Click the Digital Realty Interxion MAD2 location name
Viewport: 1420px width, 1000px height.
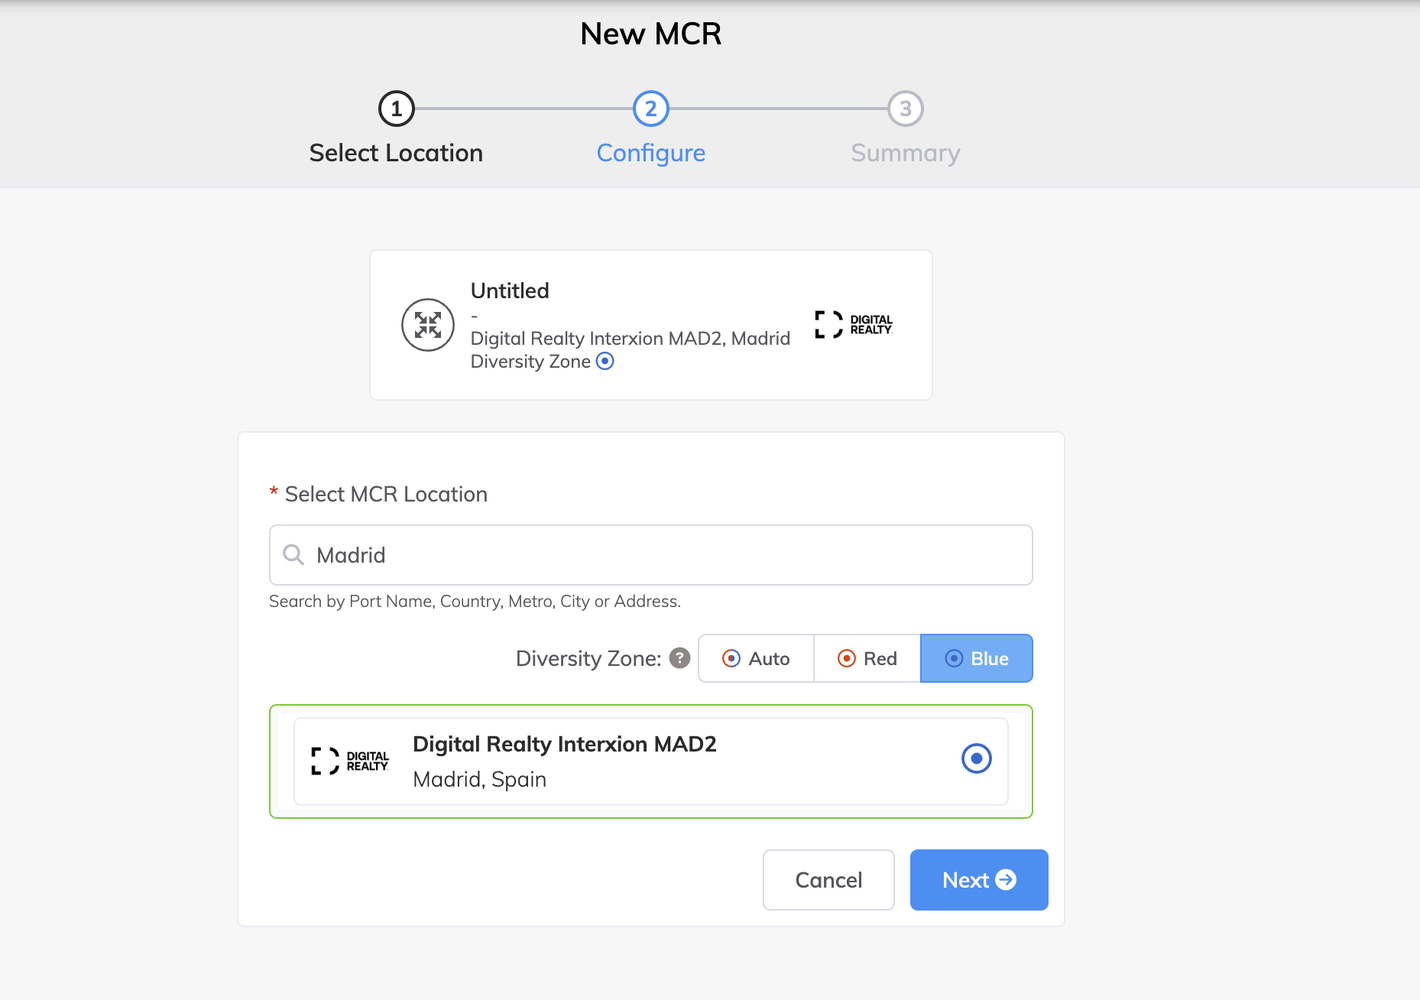tap(565, 744)
